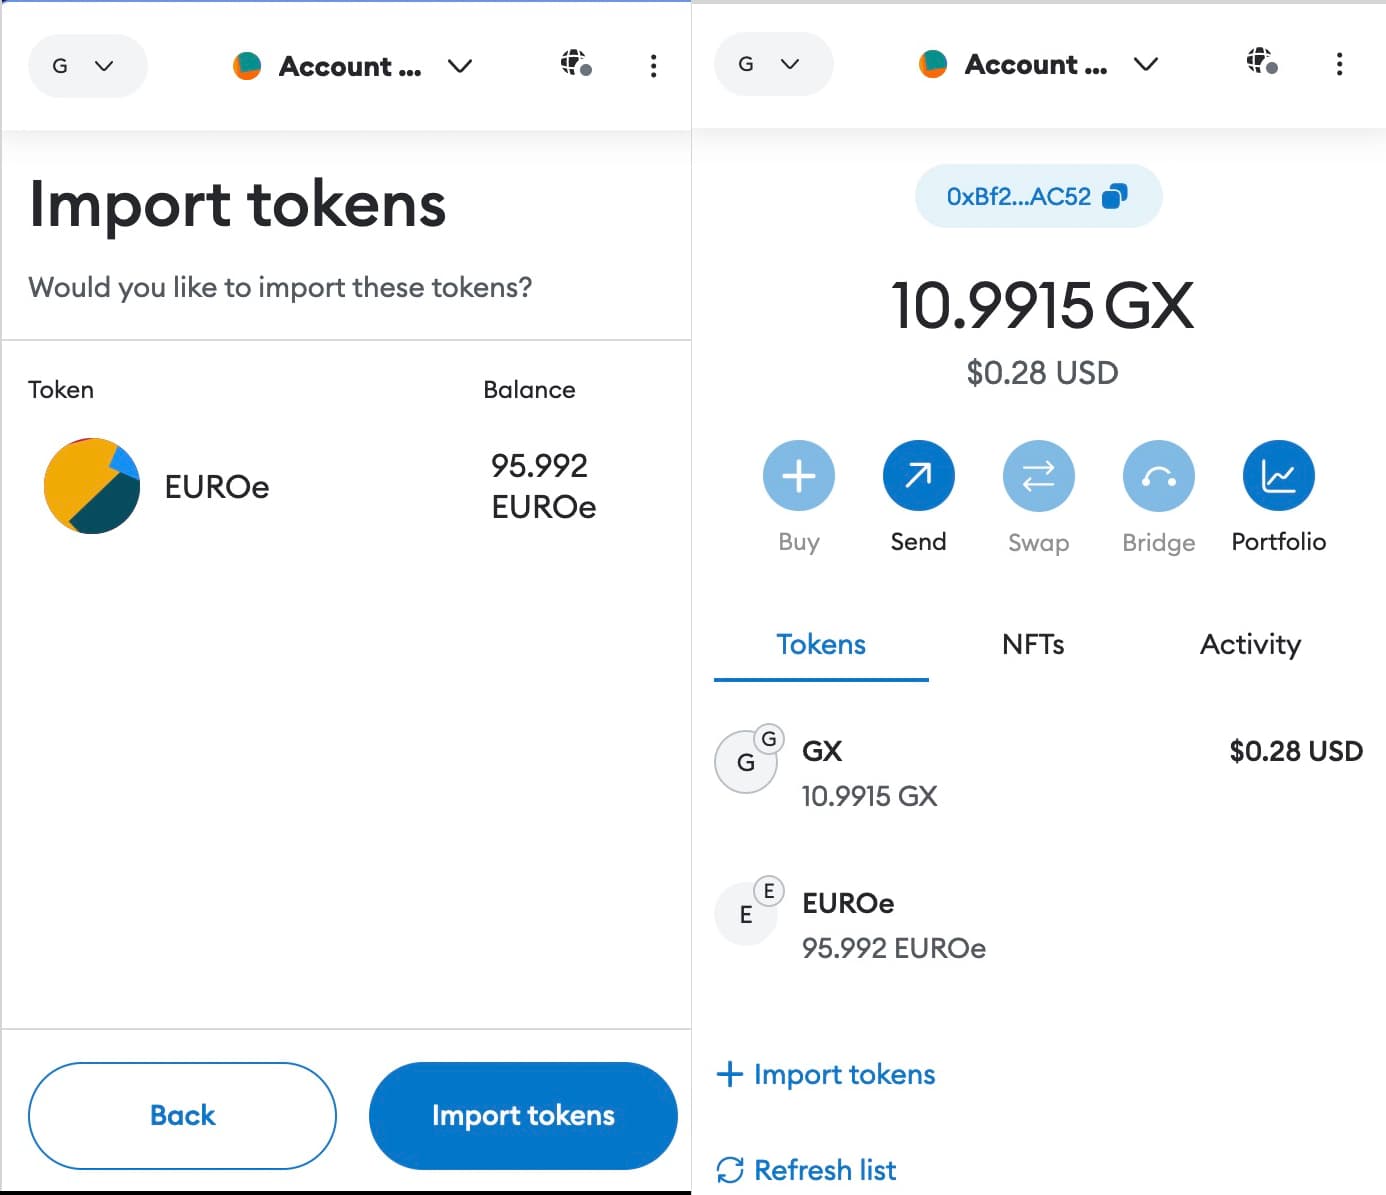Copy address 0xBf2...AC52
1386x1195 pixels.
click(1038, 196)
